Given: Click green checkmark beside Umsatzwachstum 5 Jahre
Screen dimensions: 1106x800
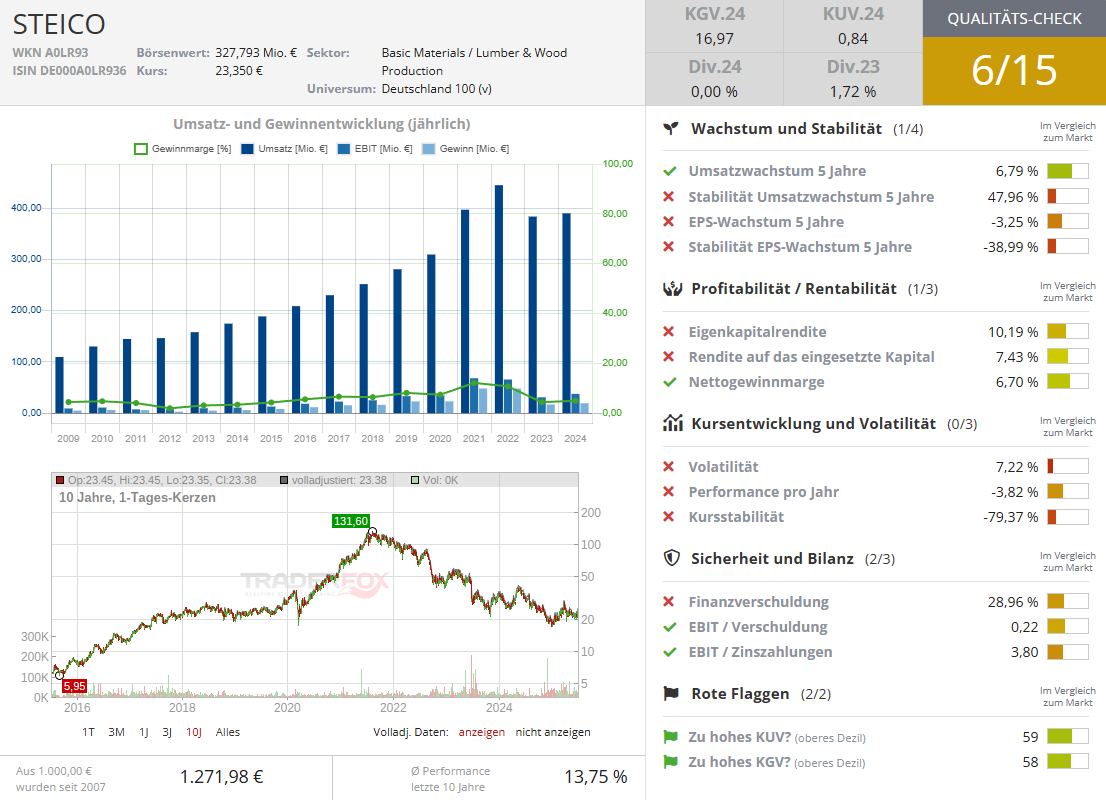Looking at the screenshot, I should tap(670, 171).
